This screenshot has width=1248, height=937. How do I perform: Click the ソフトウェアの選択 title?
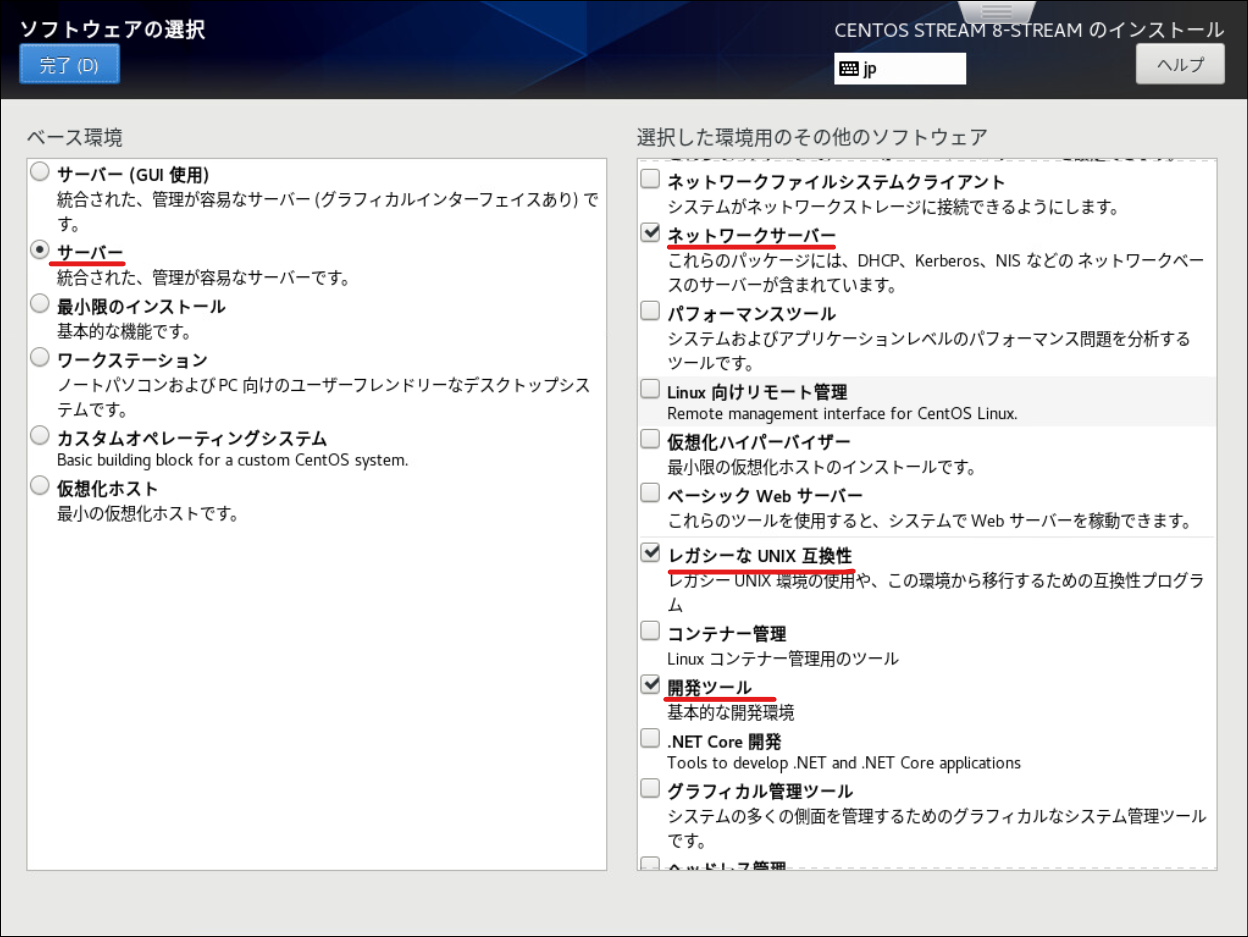[x=112, y=29]
